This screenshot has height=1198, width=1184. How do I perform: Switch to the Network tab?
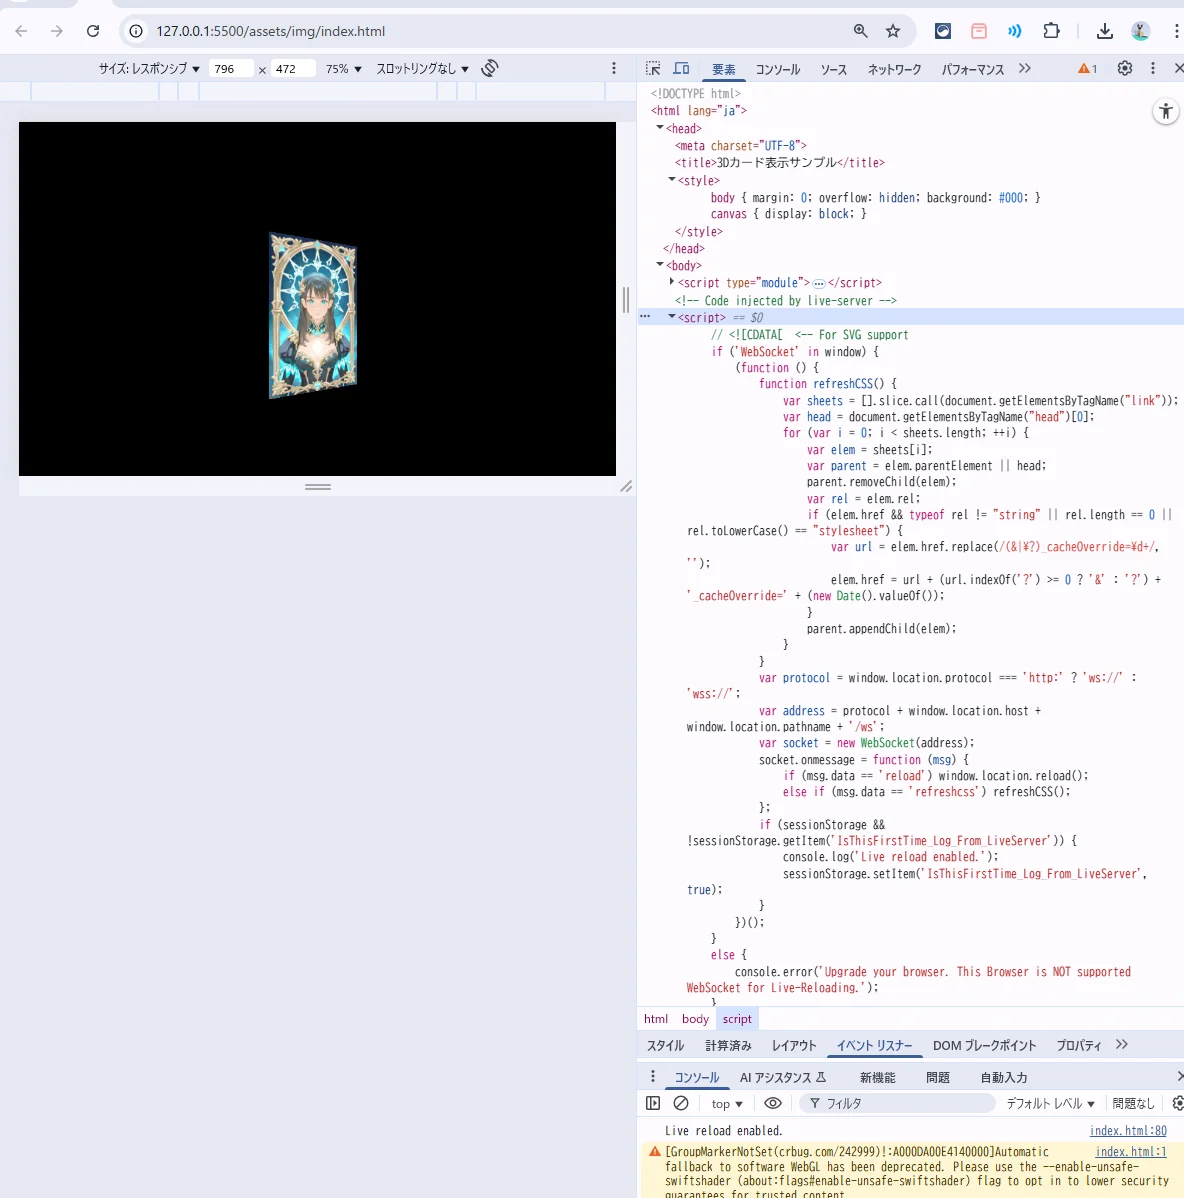tap(894, 69)
